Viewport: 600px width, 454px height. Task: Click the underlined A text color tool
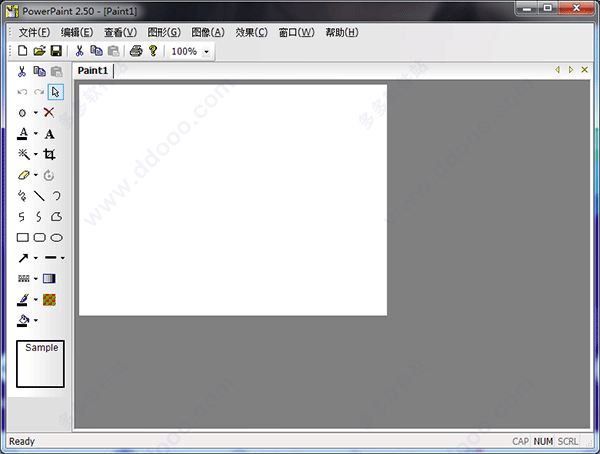pyautogui.click(x=23, y=134)
